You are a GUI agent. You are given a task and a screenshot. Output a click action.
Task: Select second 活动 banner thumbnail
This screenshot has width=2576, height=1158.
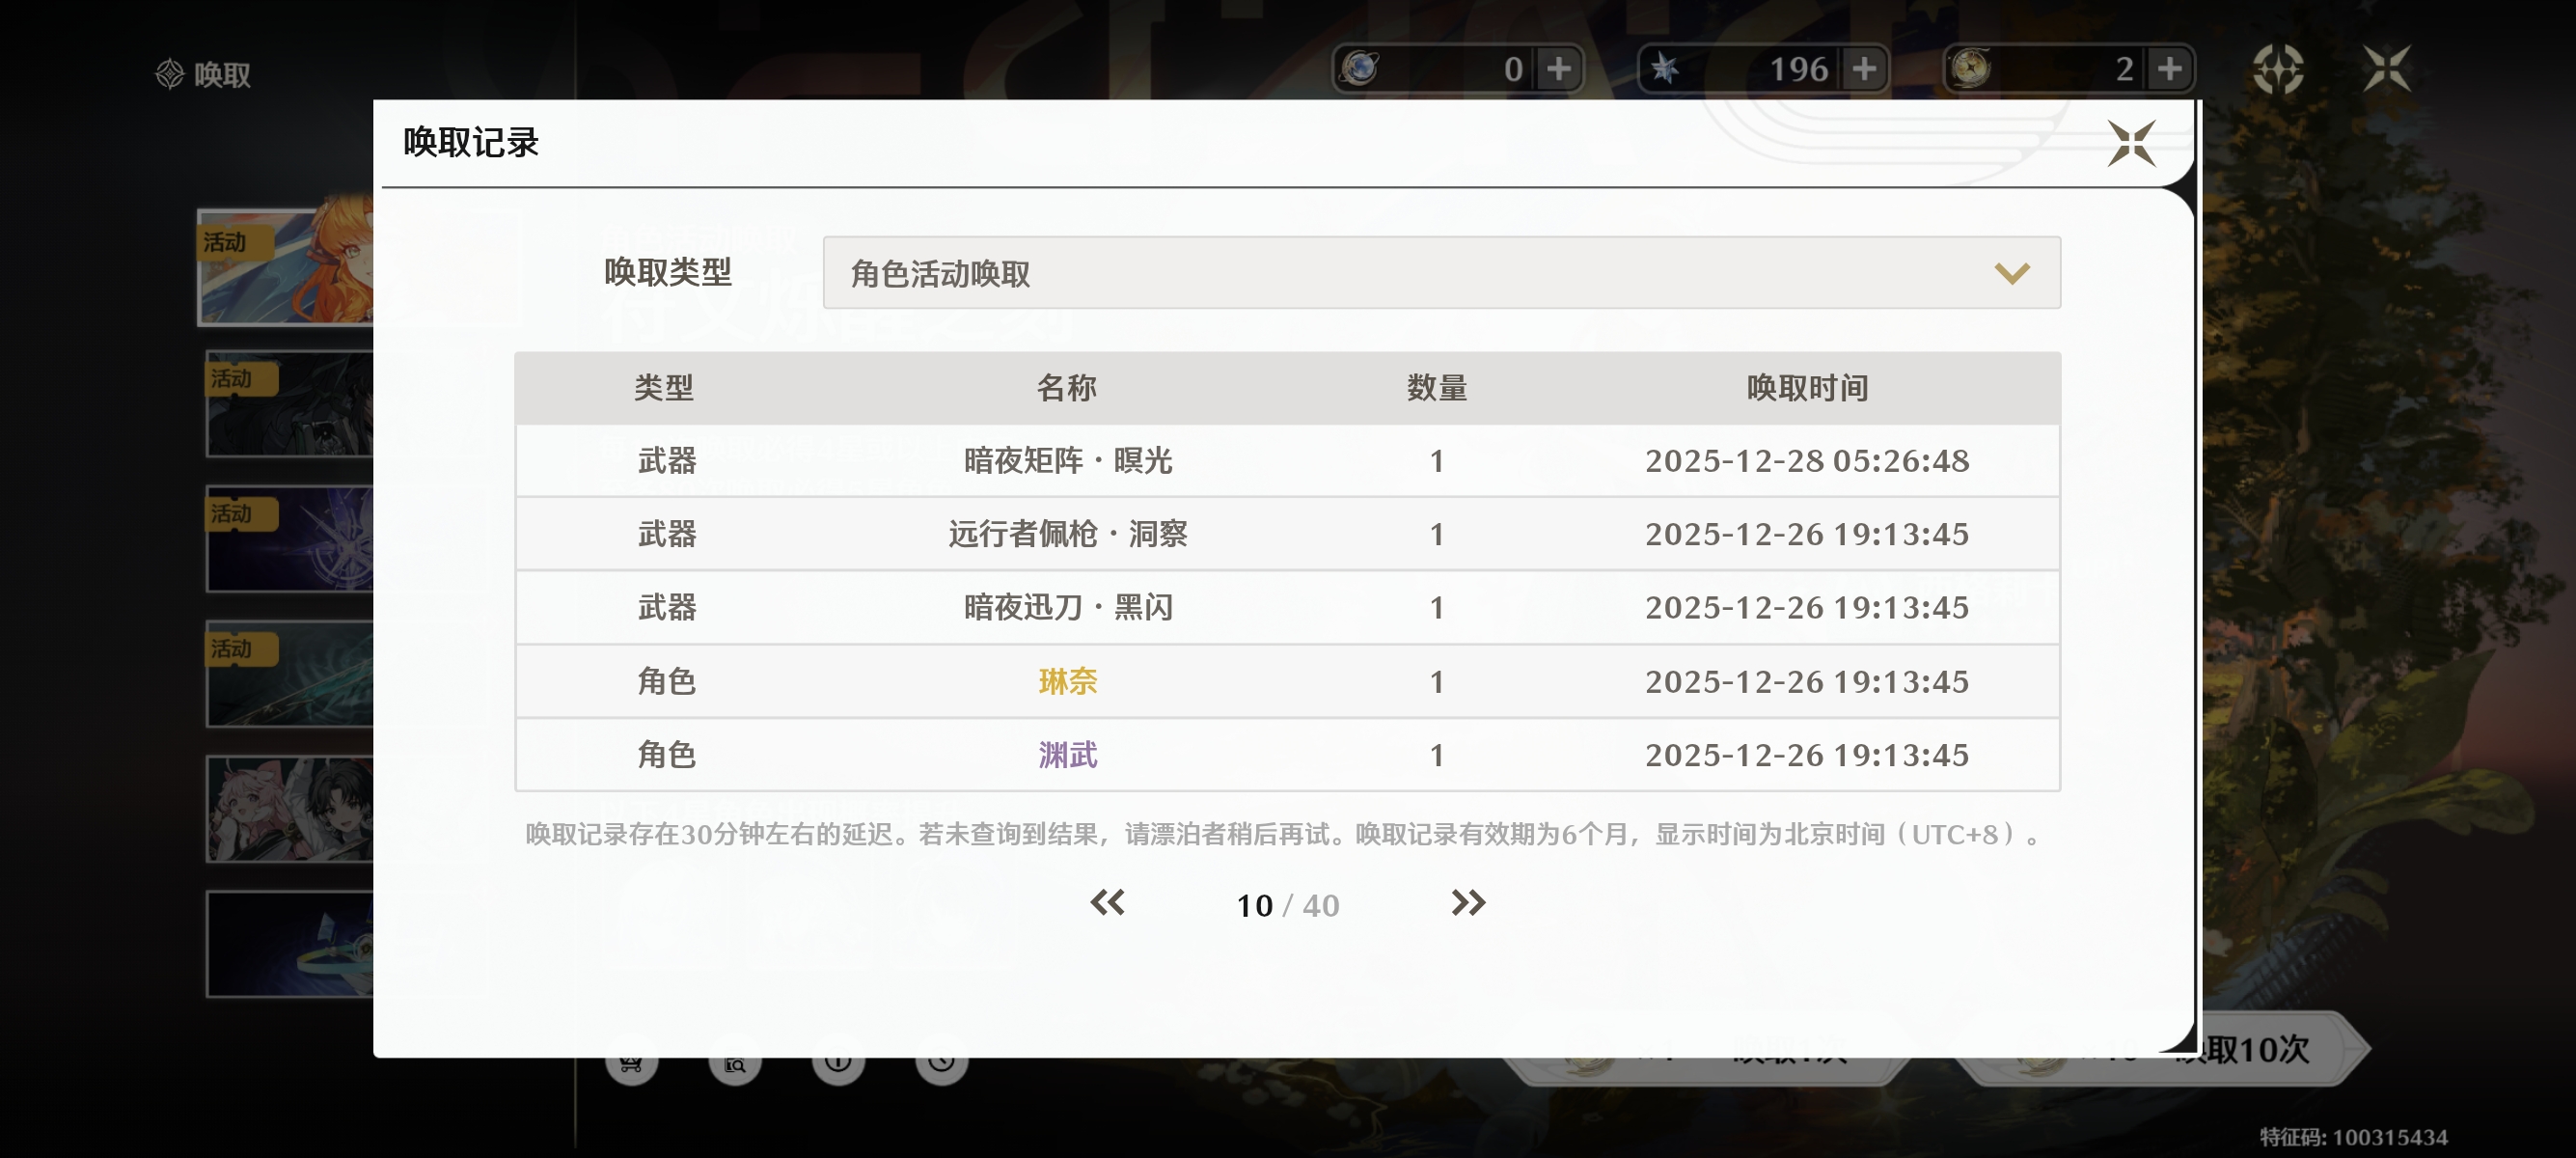tap(289, 404)
